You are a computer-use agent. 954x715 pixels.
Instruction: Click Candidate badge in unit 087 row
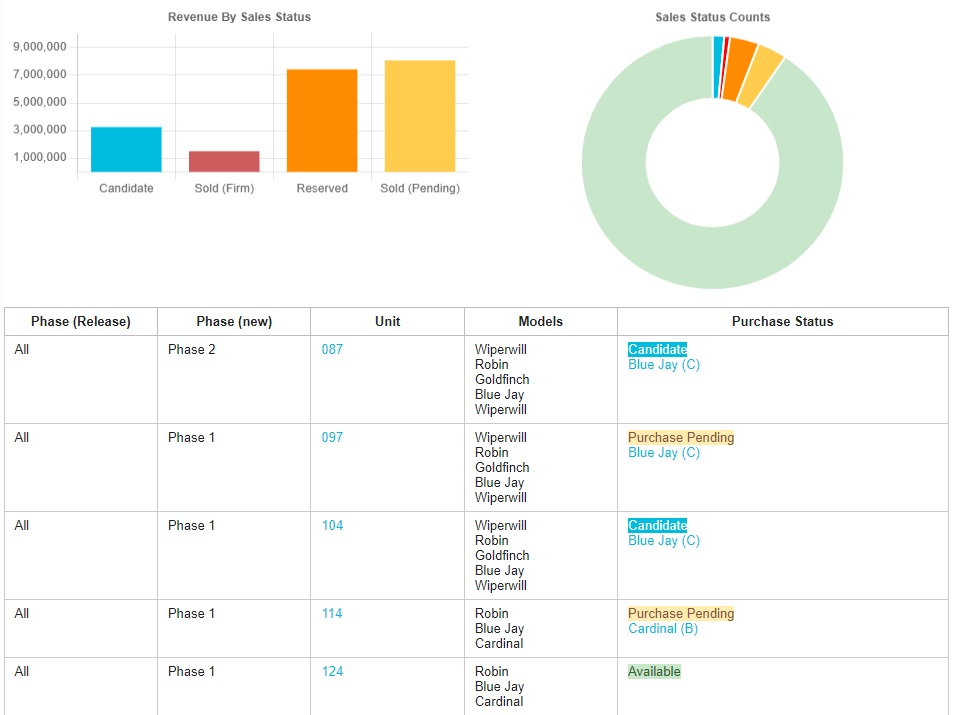(x=657, y=350)
